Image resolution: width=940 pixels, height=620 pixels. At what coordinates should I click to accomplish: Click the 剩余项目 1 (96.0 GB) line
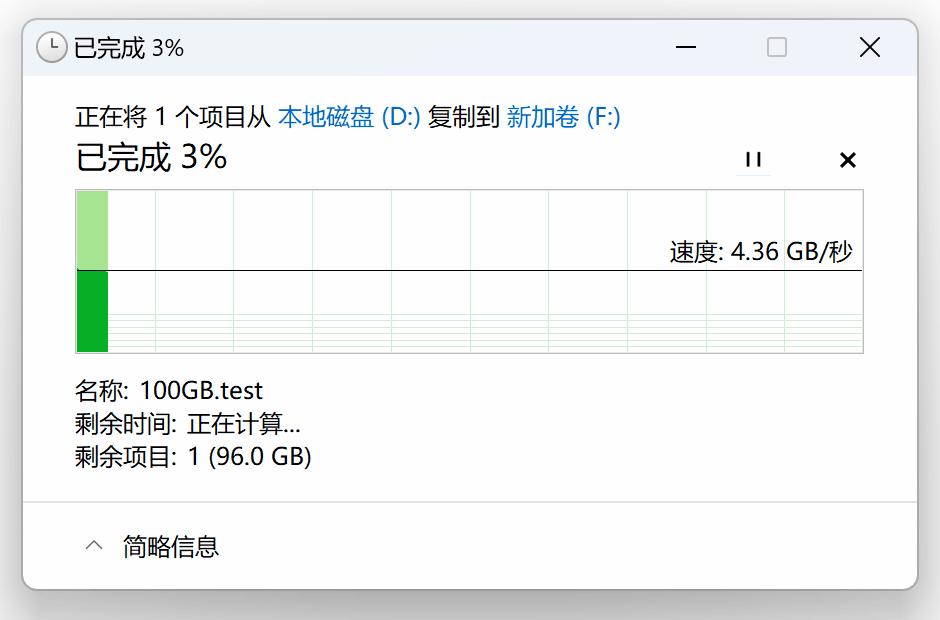click(193, 457)
